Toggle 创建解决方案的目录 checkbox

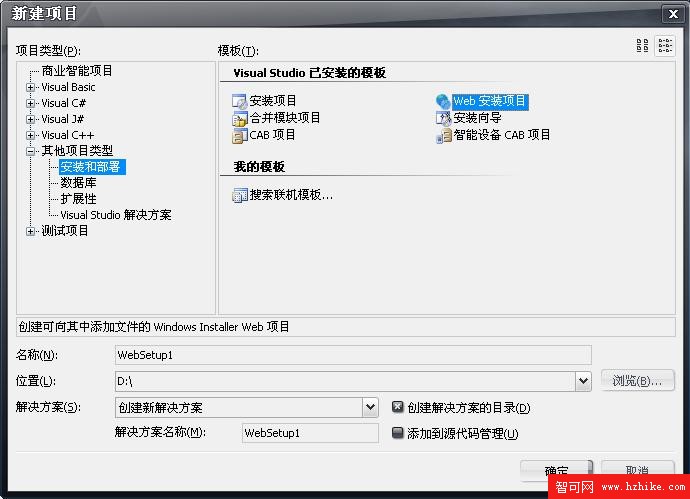(397, 407)
